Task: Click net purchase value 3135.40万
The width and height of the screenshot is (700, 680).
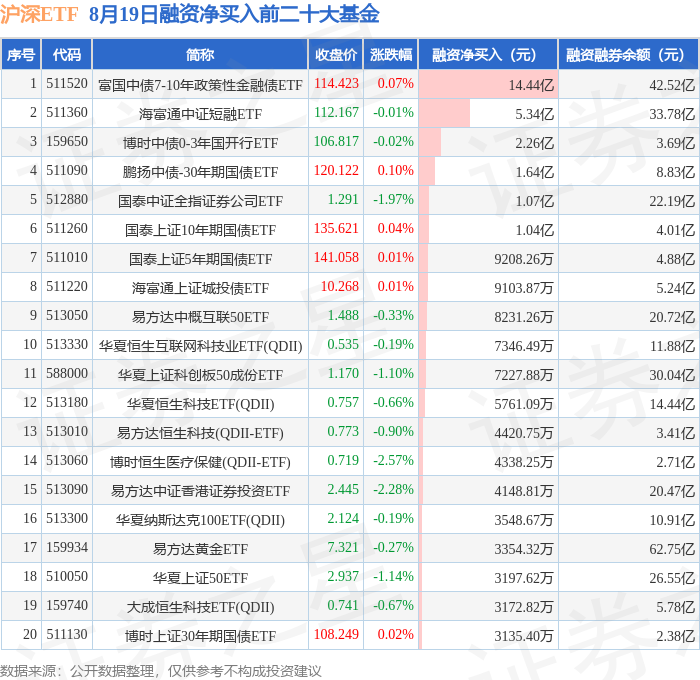Action: [x=524, y=636]
